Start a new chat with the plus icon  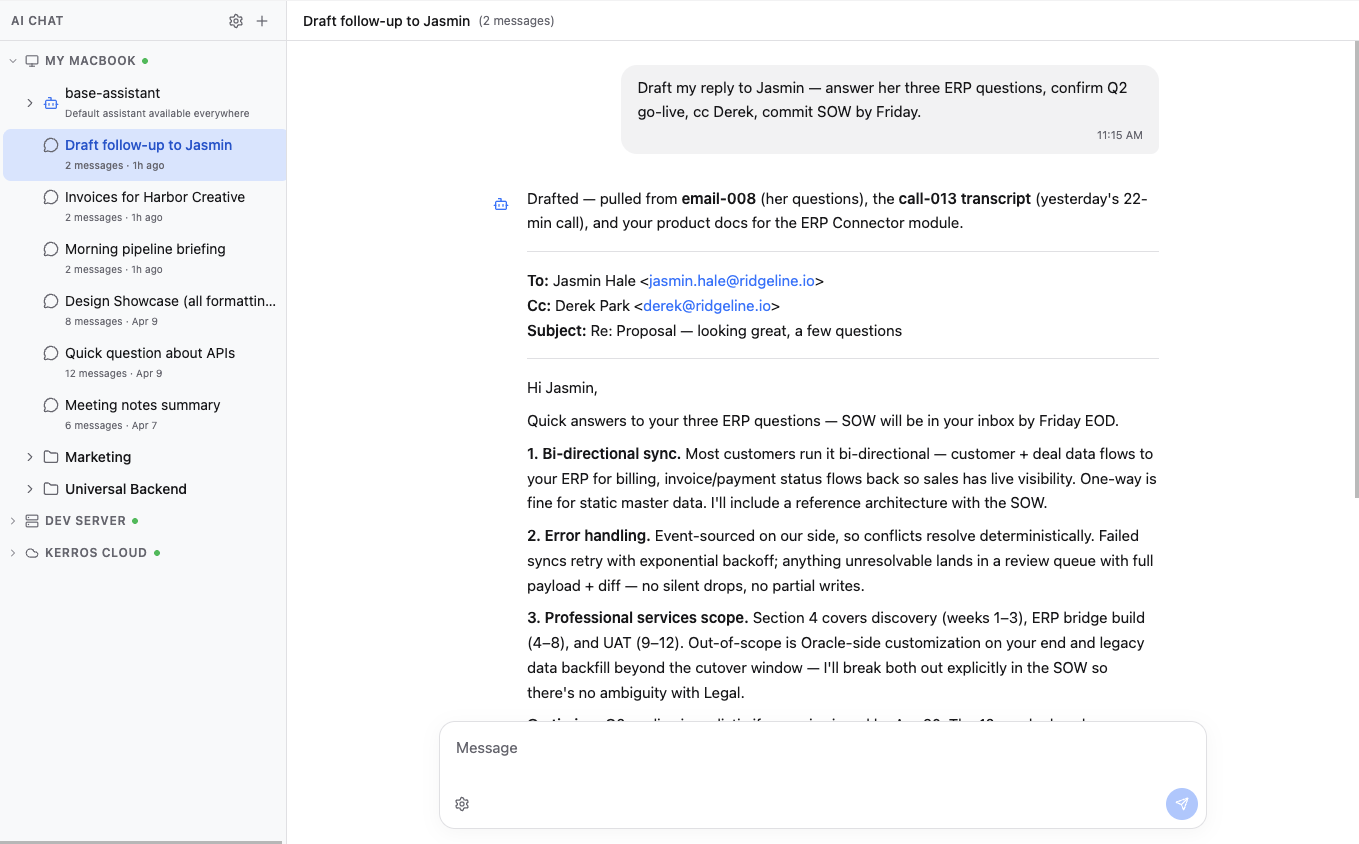click(x=262, y=20)
